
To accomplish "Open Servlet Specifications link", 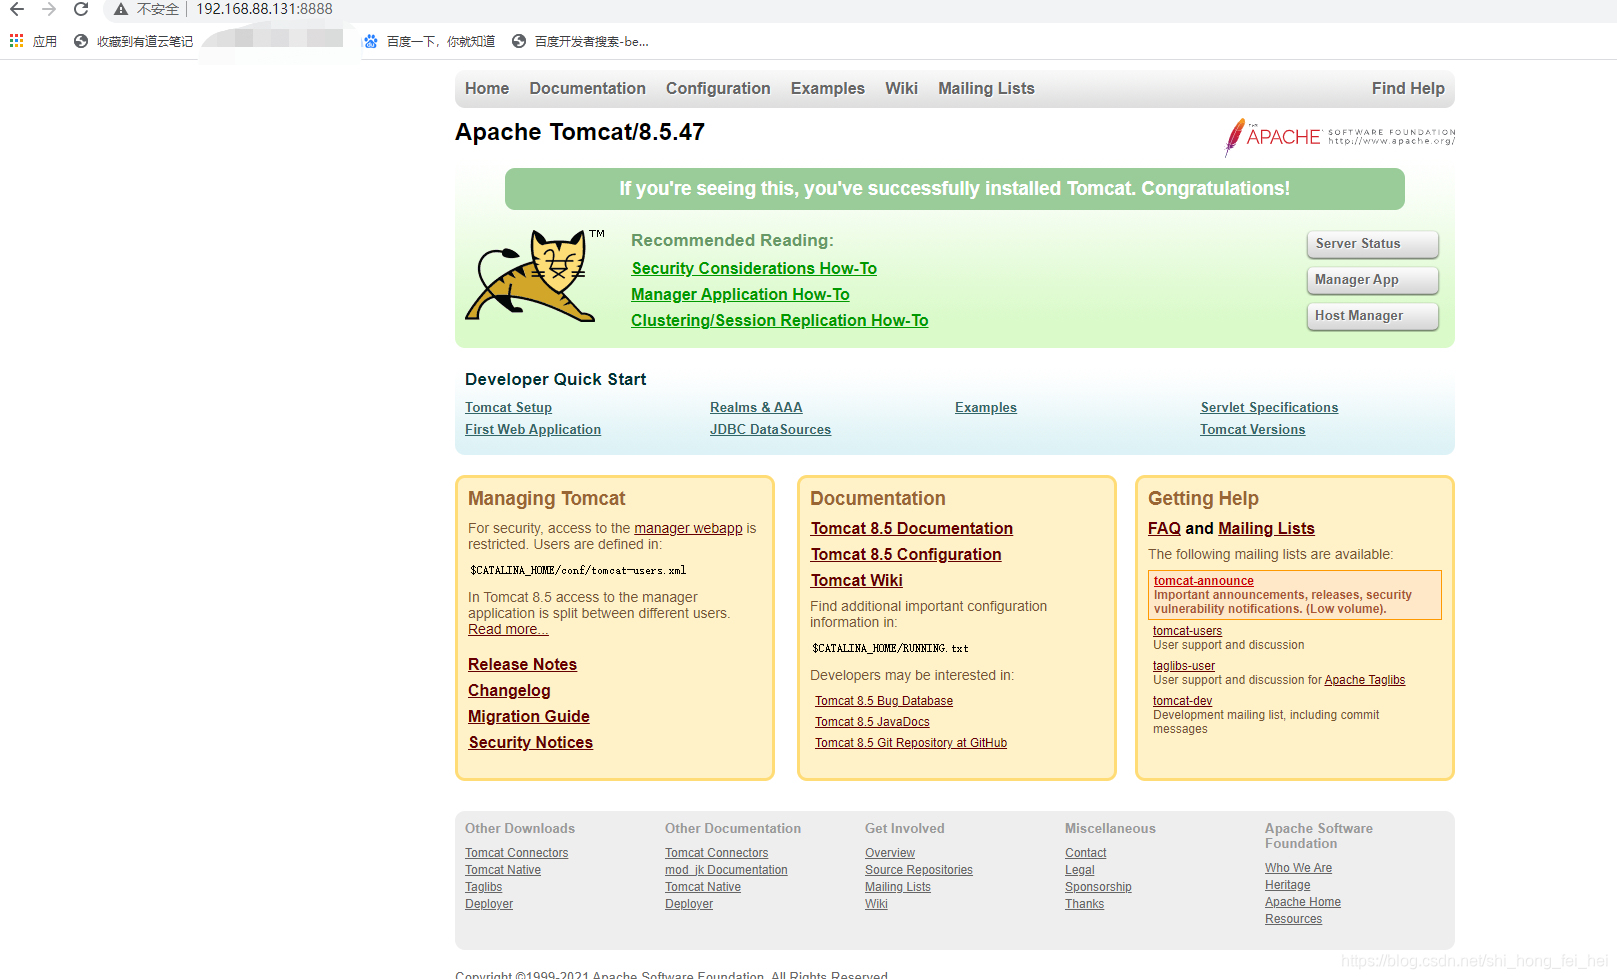I will pos(1269,407).
